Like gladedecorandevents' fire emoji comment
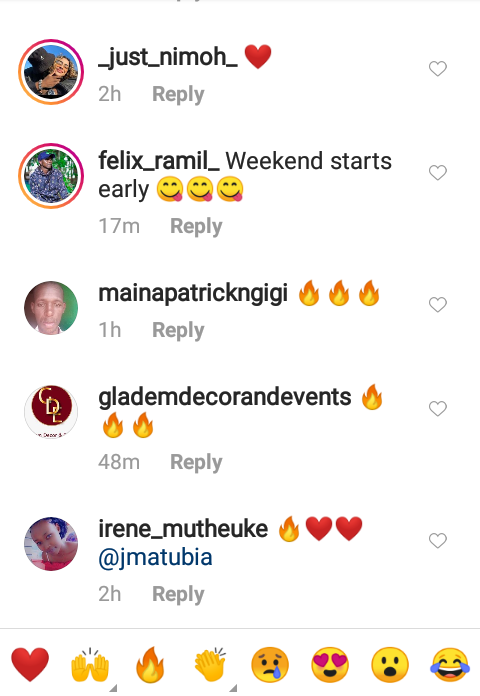This screenshot has width=480, height=696. pos(437,408)
